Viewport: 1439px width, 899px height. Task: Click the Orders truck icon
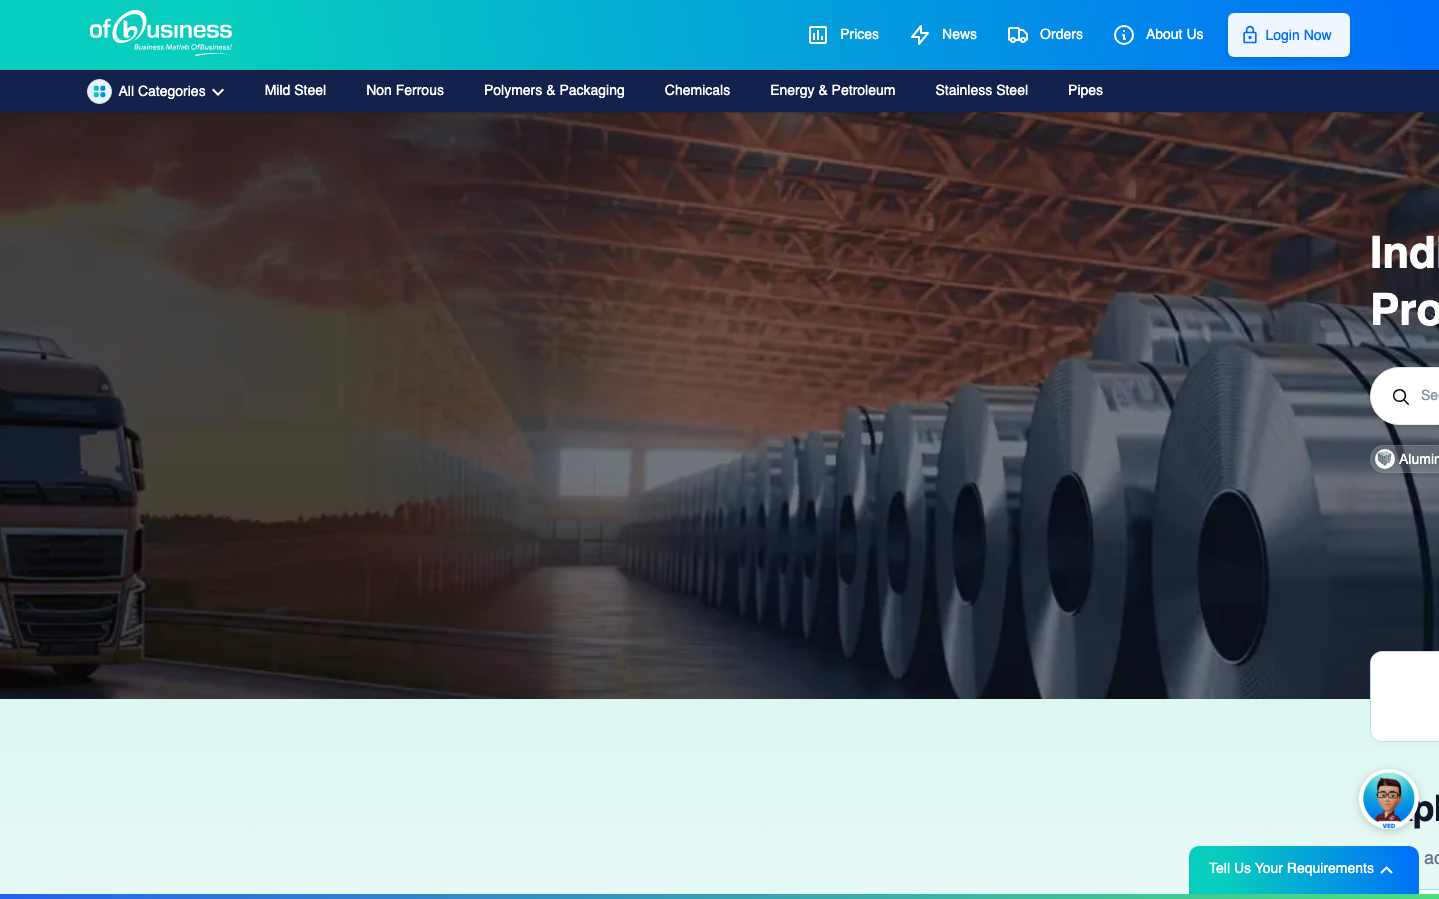point(1018,35)
